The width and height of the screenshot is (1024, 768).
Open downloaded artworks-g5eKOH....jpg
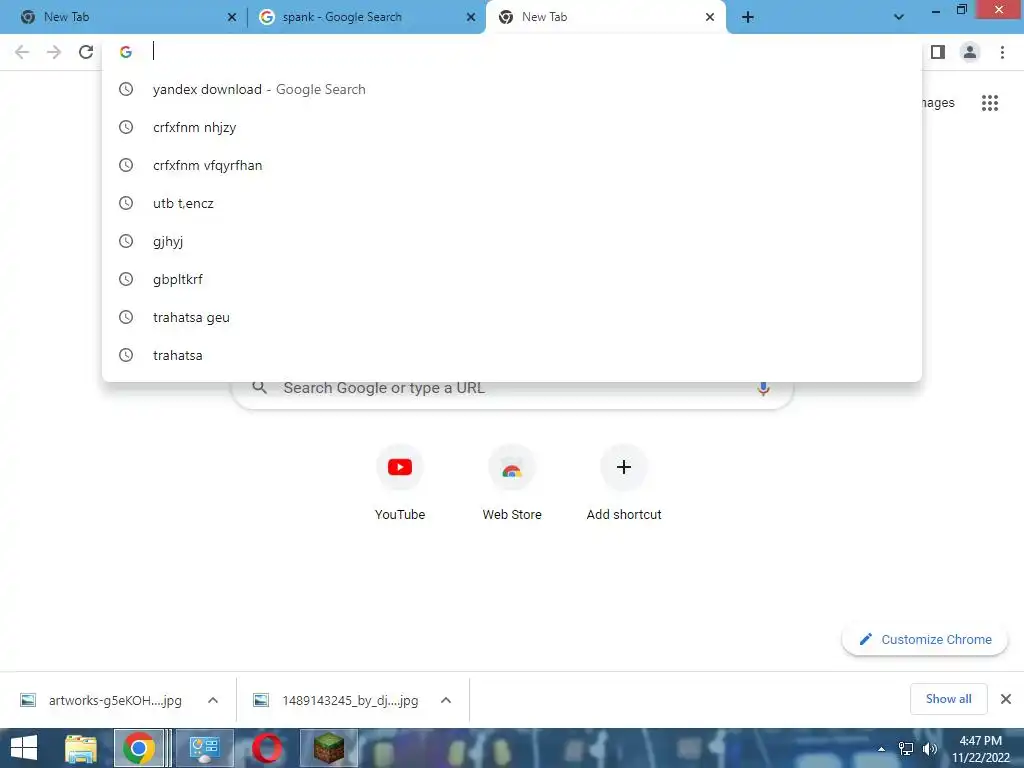116,701
